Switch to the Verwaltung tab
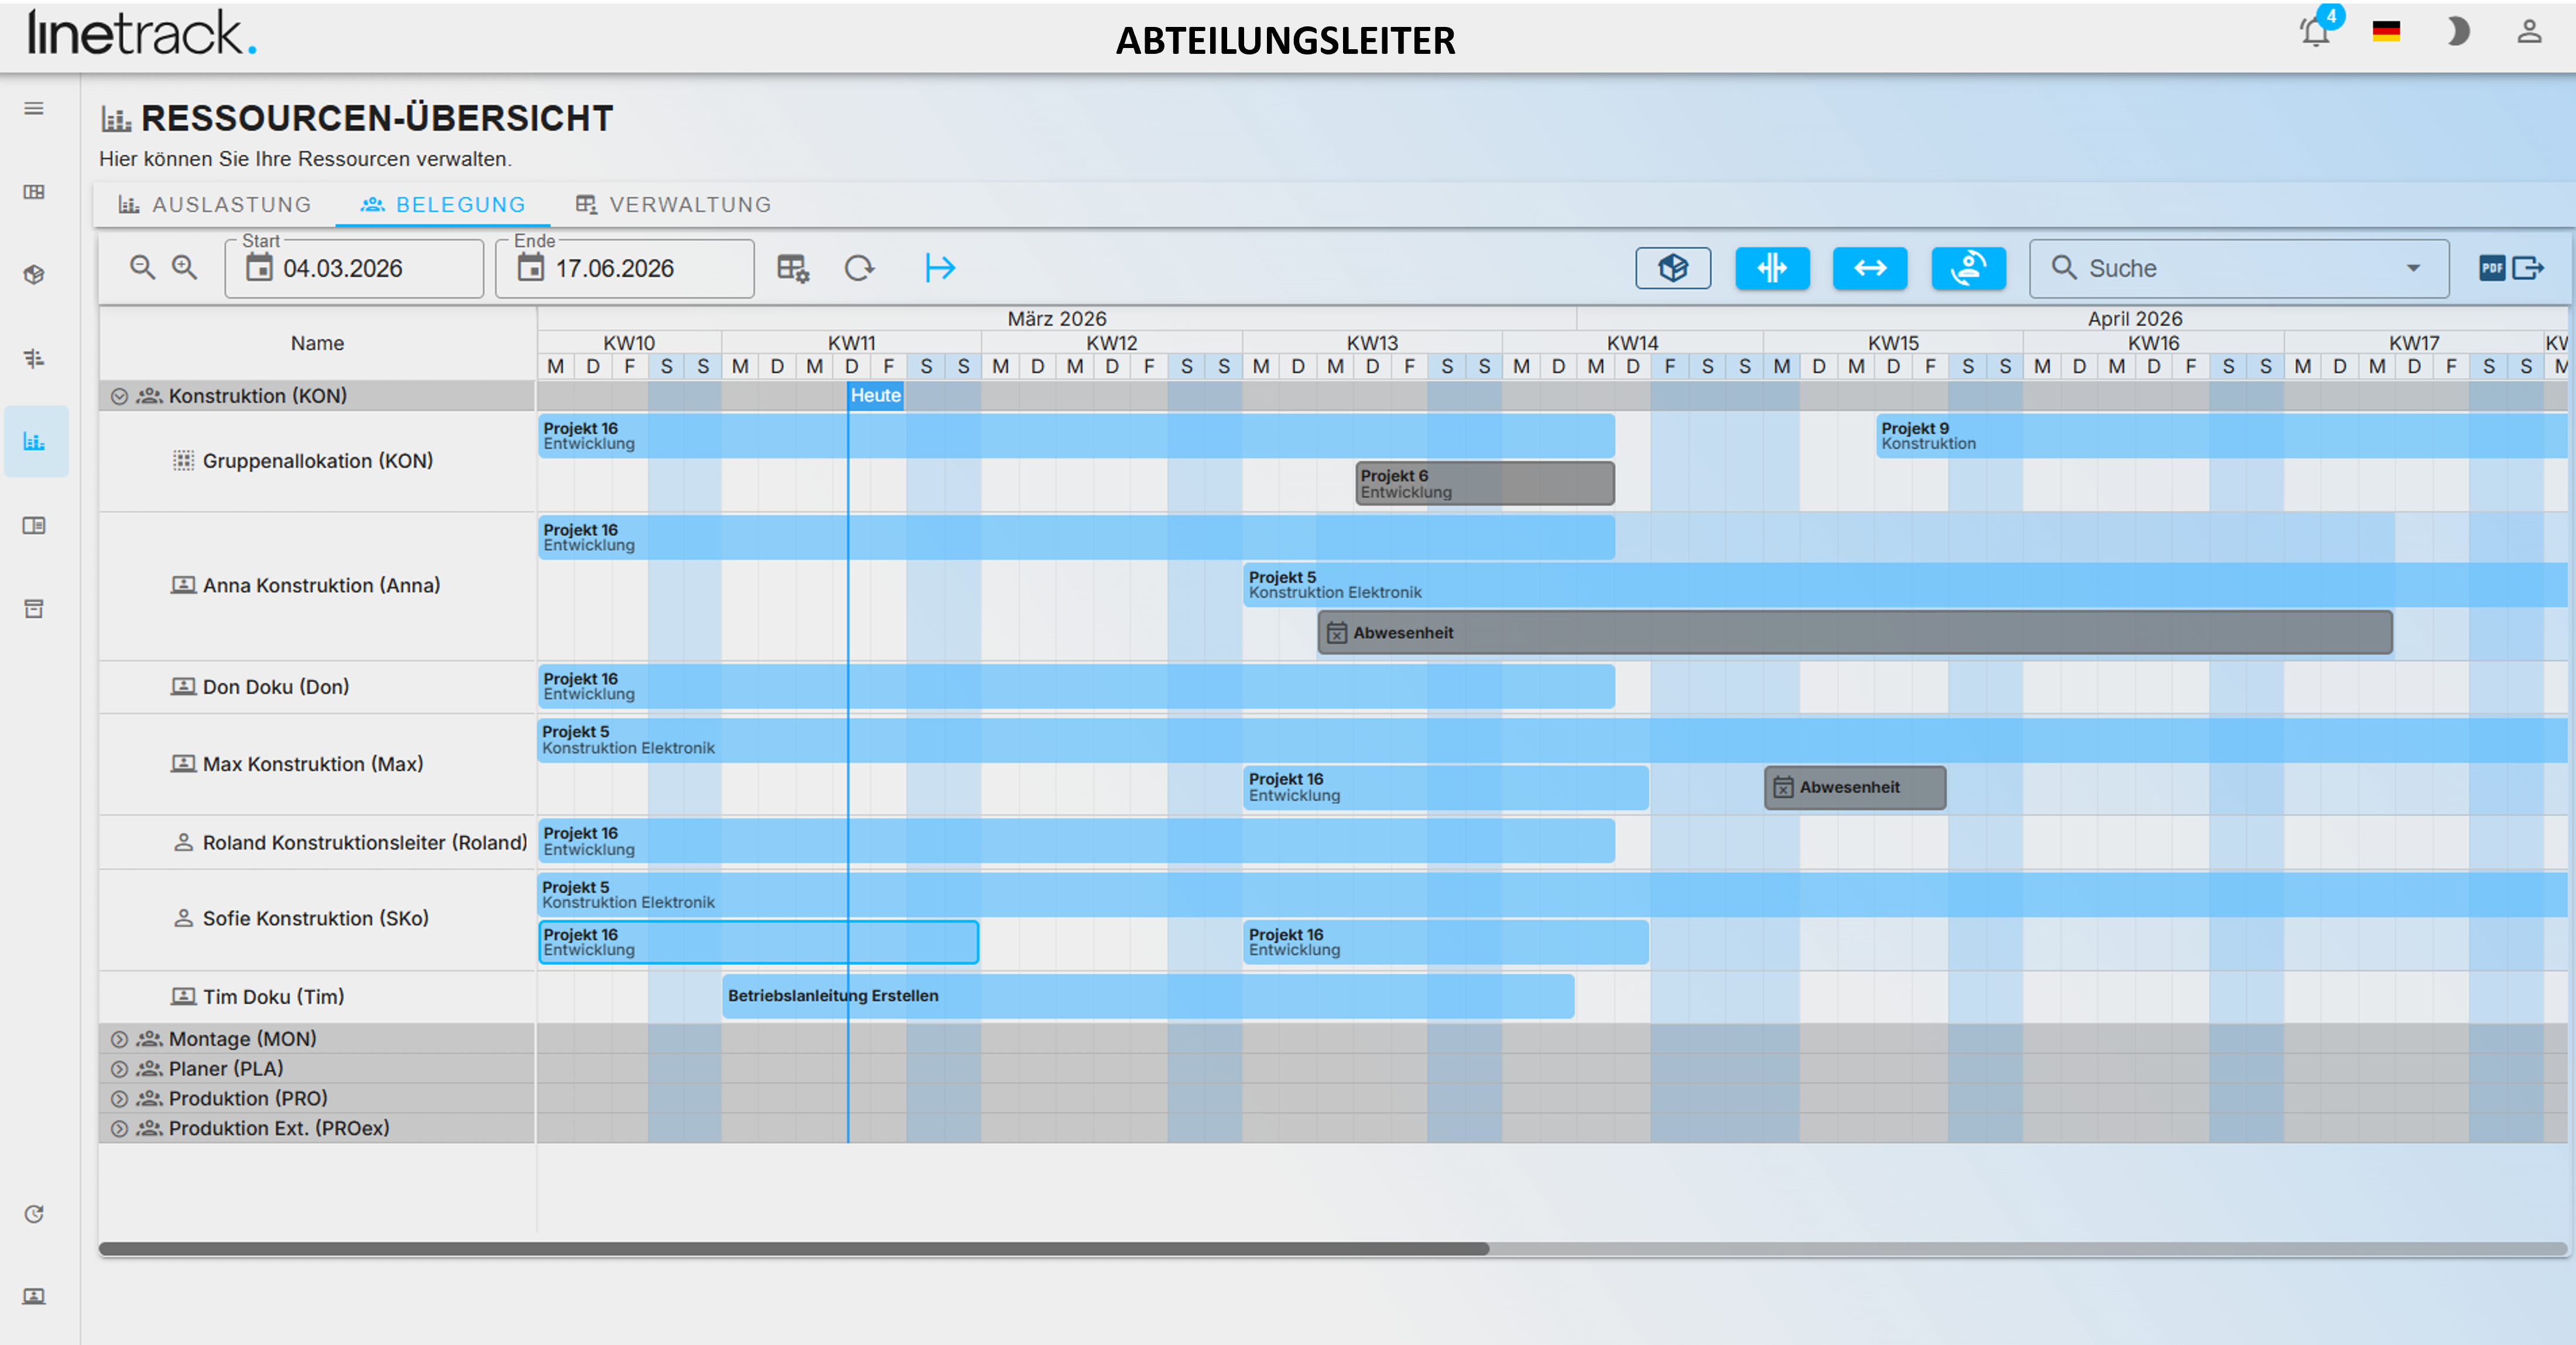This screenshot has width=2576, height=1345. pos(673,205)
